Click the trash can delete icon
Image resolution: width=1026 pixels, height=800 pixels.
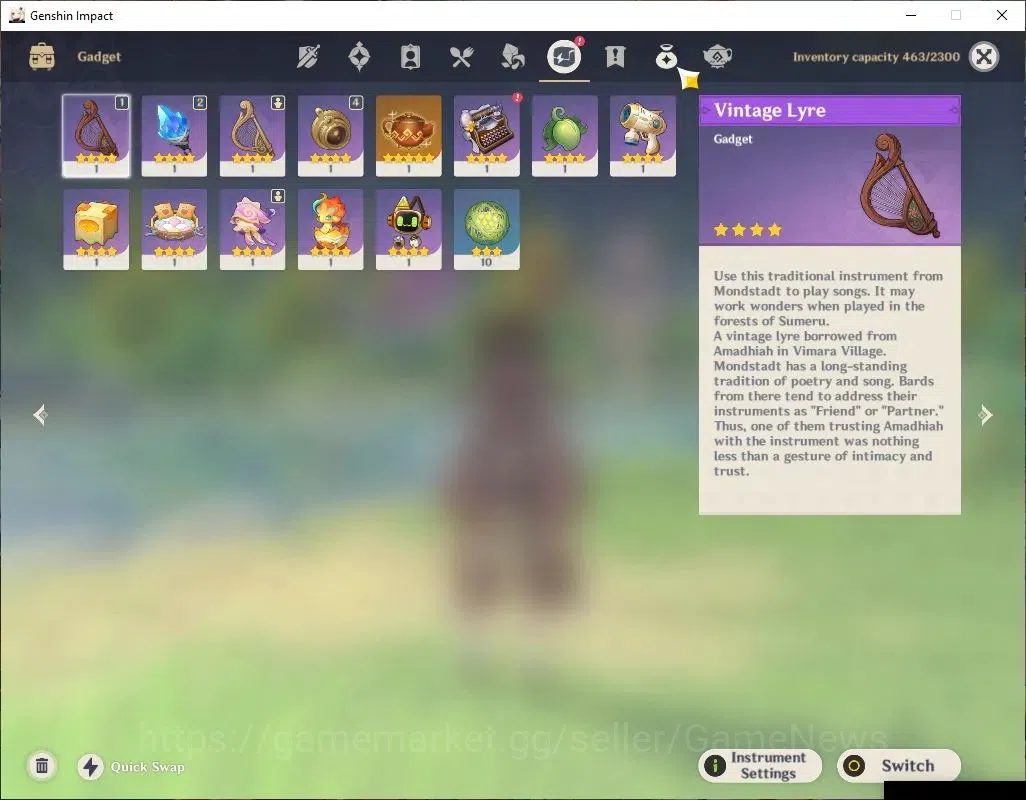42,765
